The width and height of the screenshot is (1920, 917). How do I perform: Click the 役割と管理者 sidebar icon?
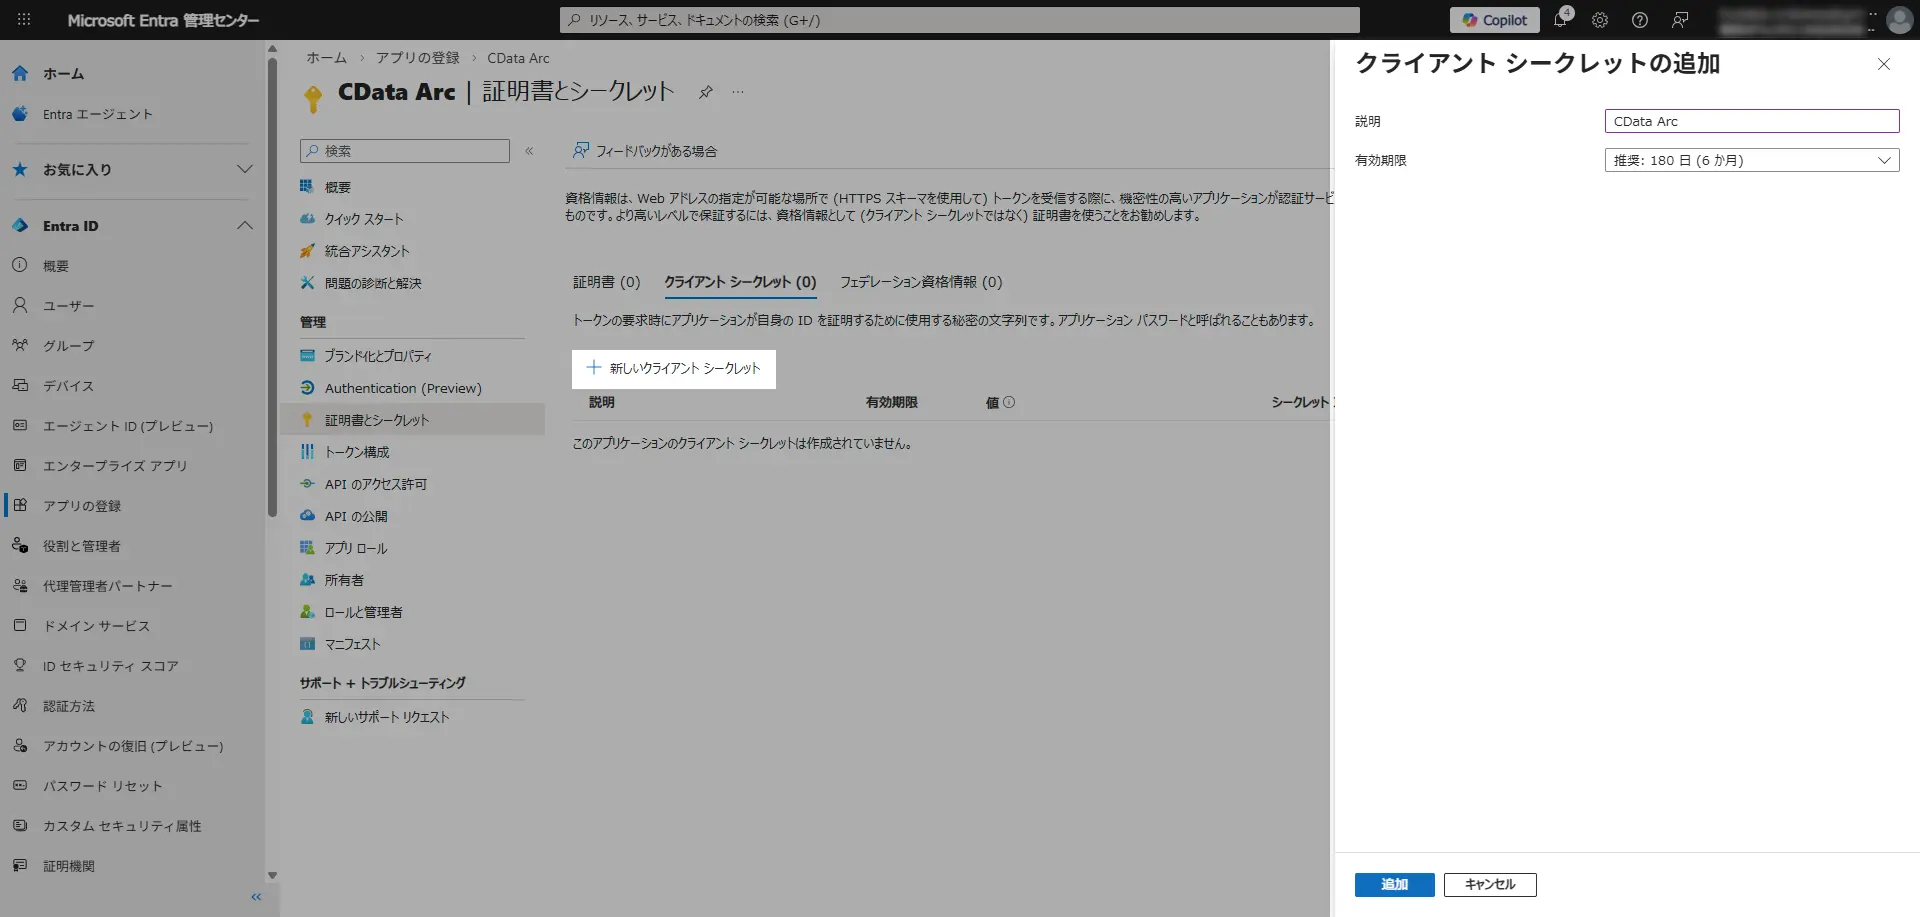coord(20,546)
